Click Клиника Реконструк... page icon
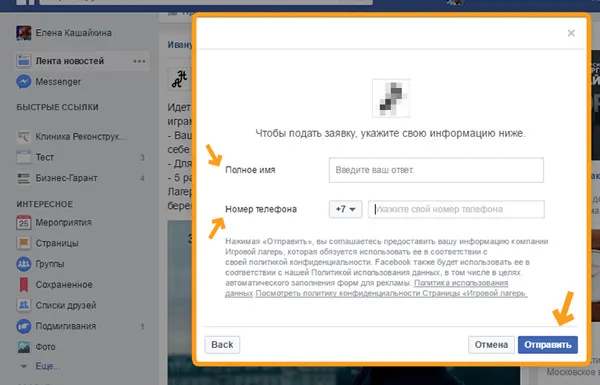The image size is (600, 385). click(24, 137)
